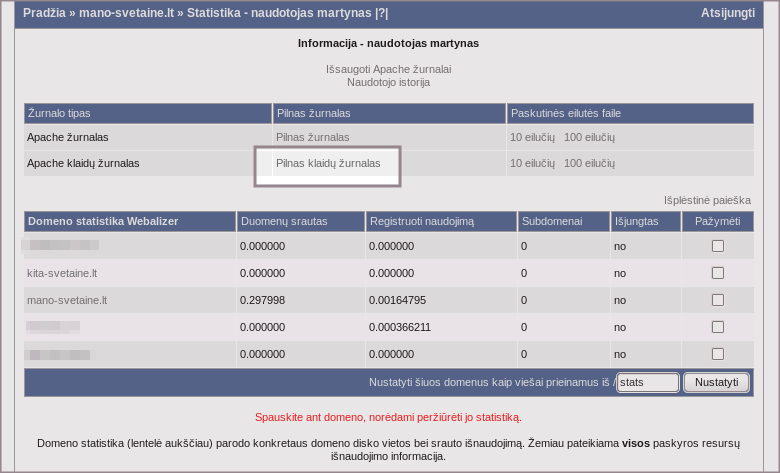This screenshot has width=780, height=473.
Task: Open Pilnas žurnalas for Apache log
Action: pyautogui.click(x=312, y=137)
